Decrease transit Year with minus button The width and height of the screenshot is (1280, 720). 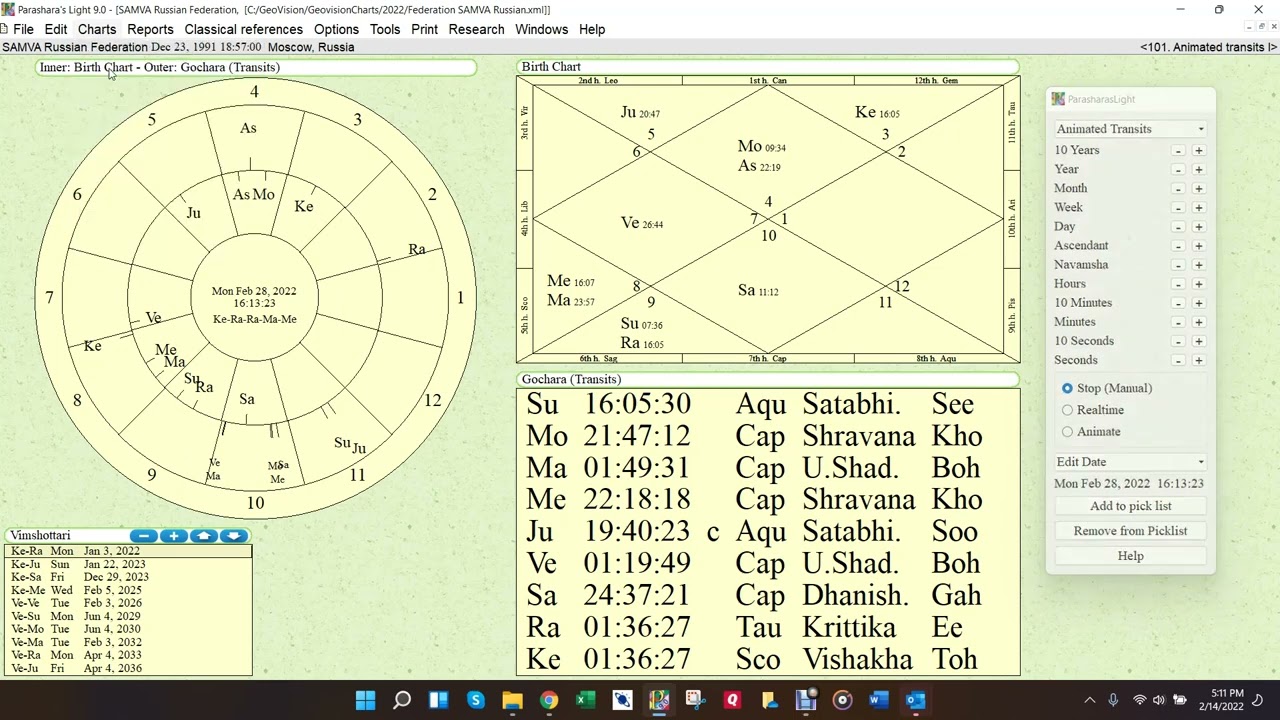[1178, 170]
